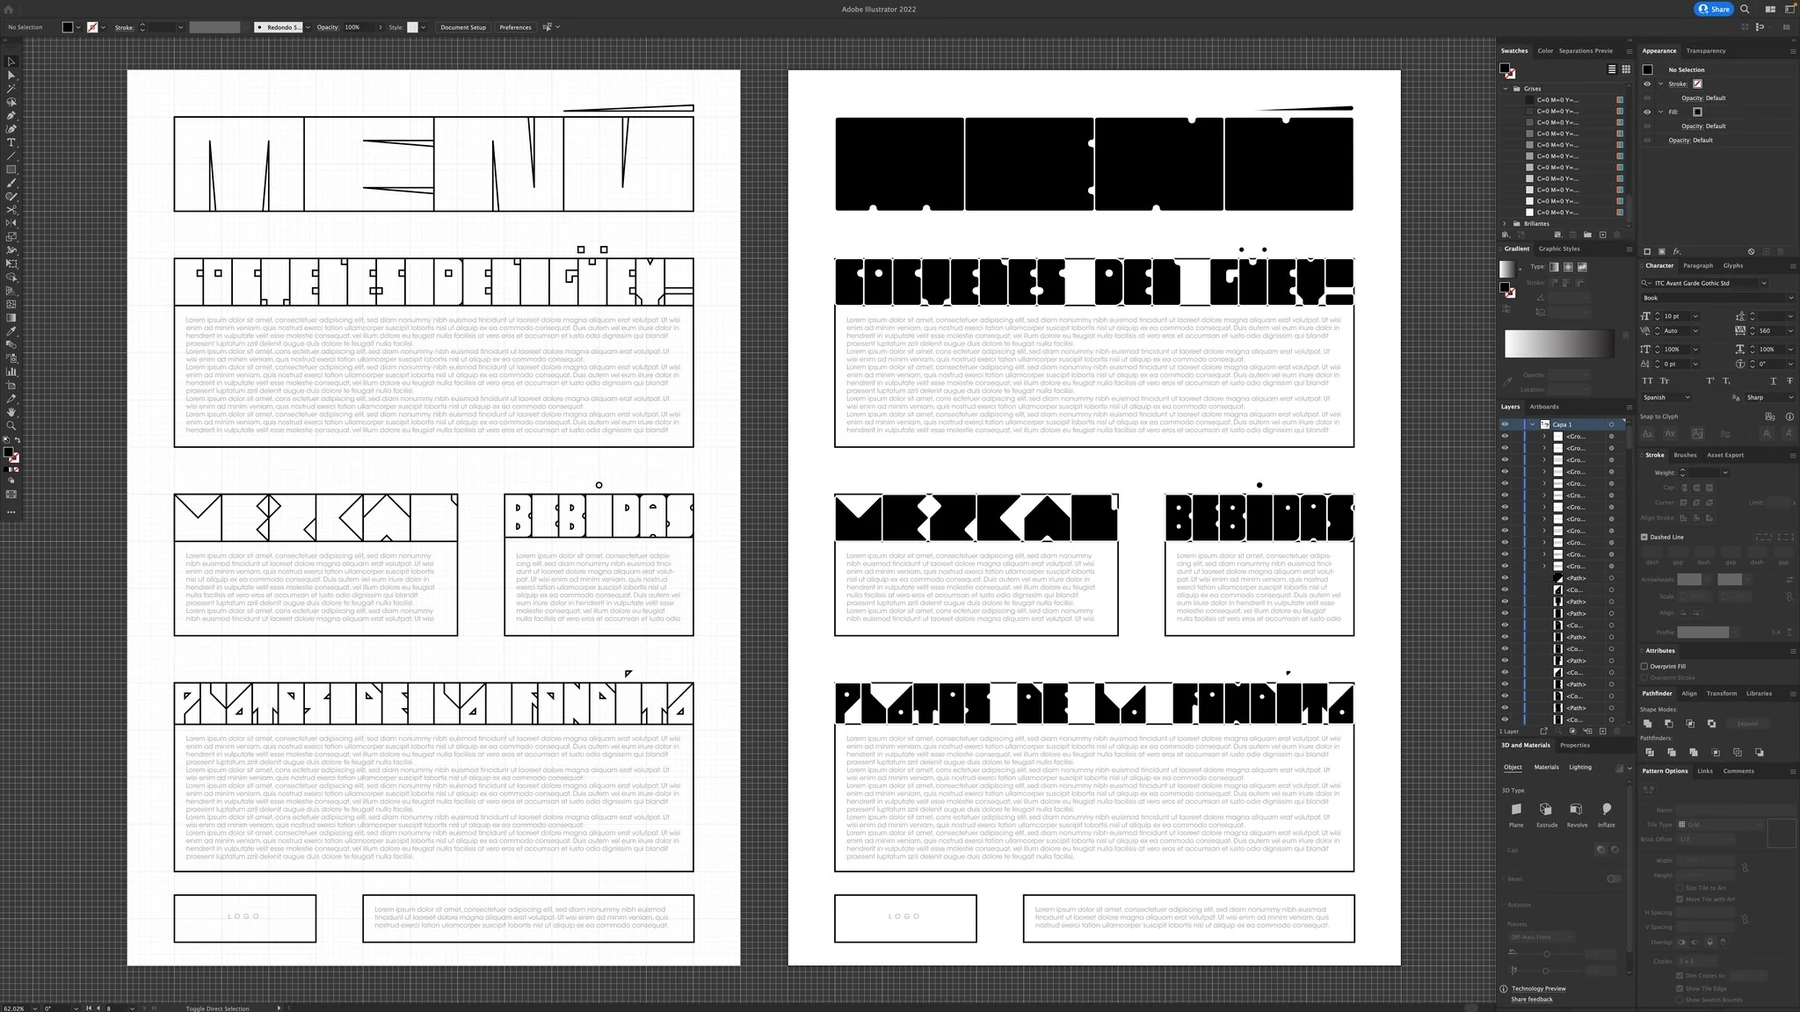Select the Direct Selection tool
Image resolution: width=1800 pixels, height=1012 pixels.
(11, 75)
